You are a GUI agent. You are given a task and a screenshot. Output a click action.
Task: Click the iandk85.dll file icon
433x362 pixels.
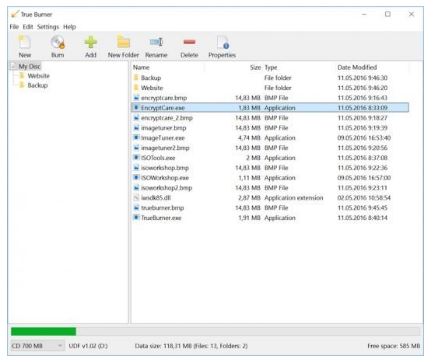[x=136, y=198]
